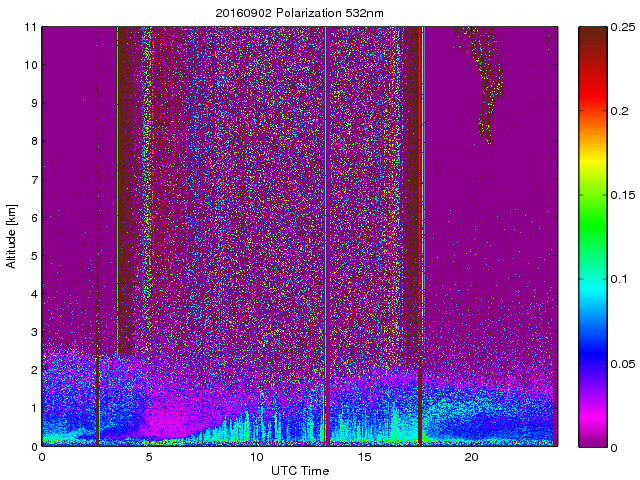The height and width of the screenshot is (480, 640).
Task: Click the 'Altitude [km]' y-axis label
Action: pos(12,236)
